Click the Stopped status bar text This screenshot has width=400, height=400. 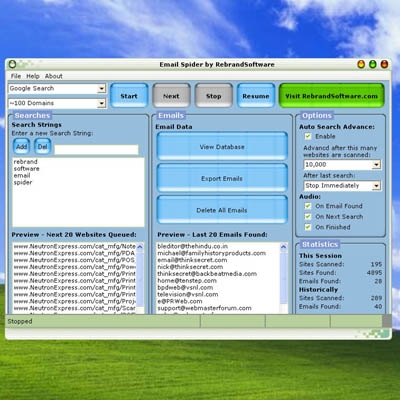[20, 322]
